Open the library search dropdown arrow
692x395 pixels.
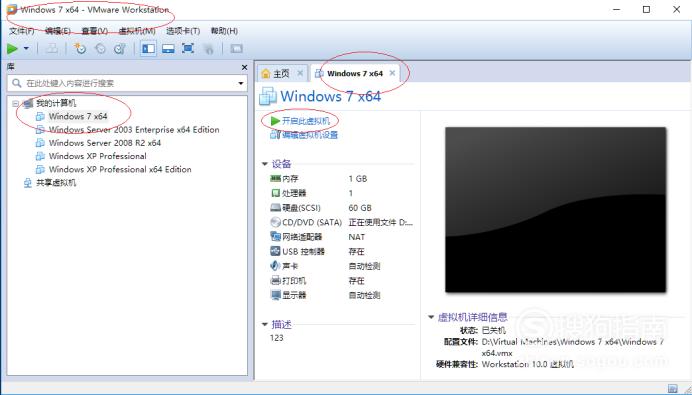click(x=241, y=83)
